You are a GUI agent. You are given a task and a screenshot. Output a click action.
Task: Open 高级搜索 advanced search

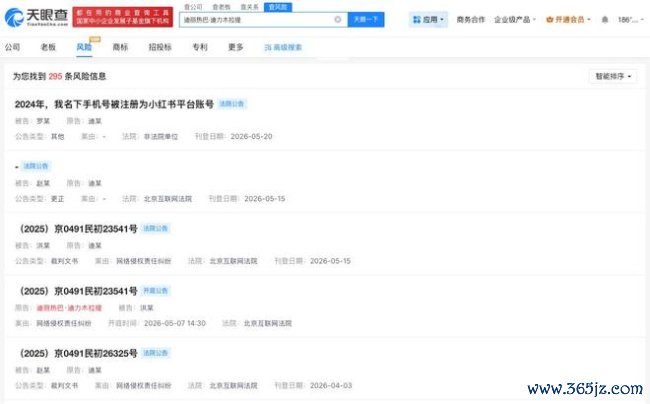click(x=283, y=48)
